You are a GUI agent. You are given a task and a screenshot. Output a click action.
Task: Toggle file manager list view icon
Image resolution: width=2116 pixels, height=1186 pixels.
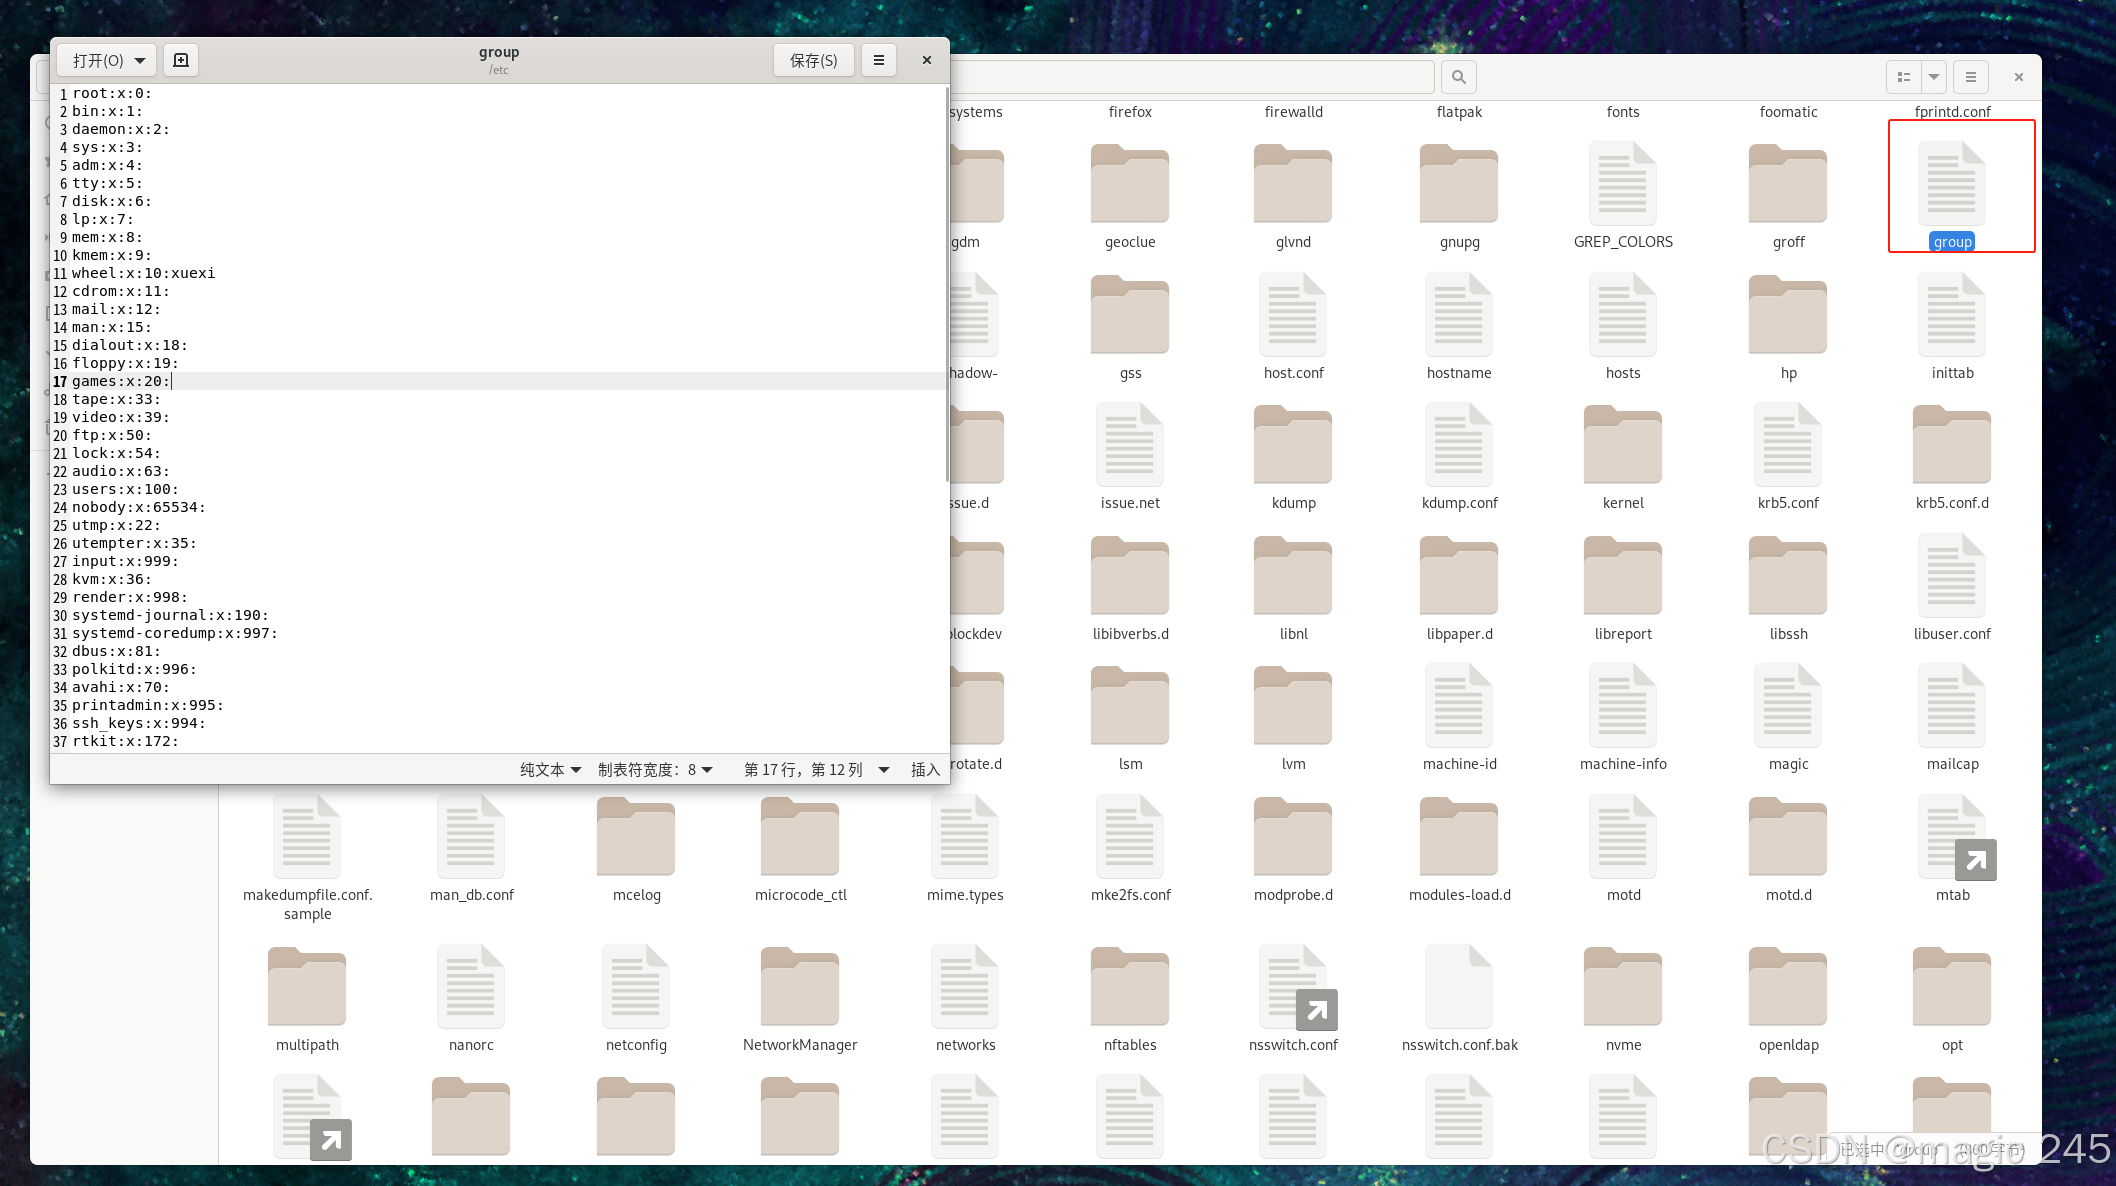point(1904,77)
